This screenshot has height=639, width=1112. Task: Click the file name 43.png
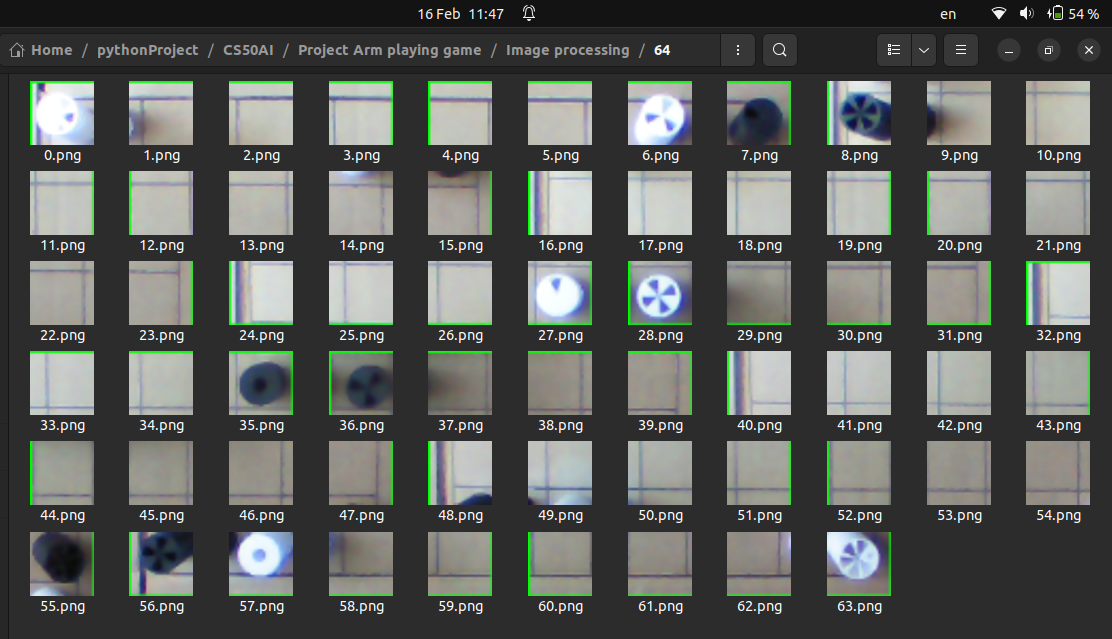(1059, 426)
